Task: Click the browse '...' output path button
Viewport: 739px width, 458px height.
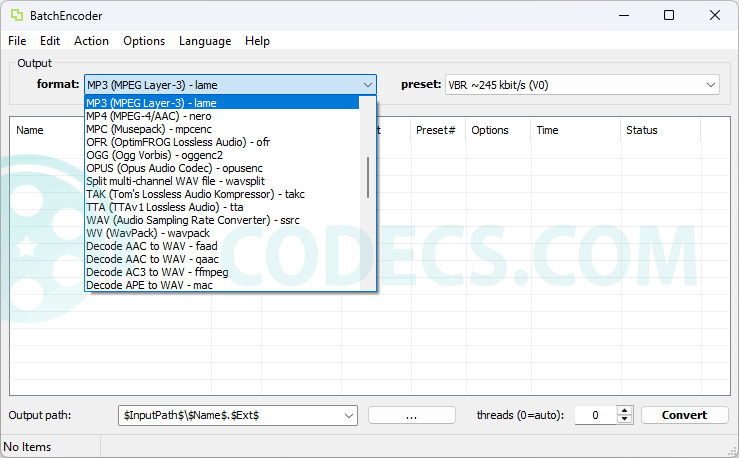Action: point(411,415)
